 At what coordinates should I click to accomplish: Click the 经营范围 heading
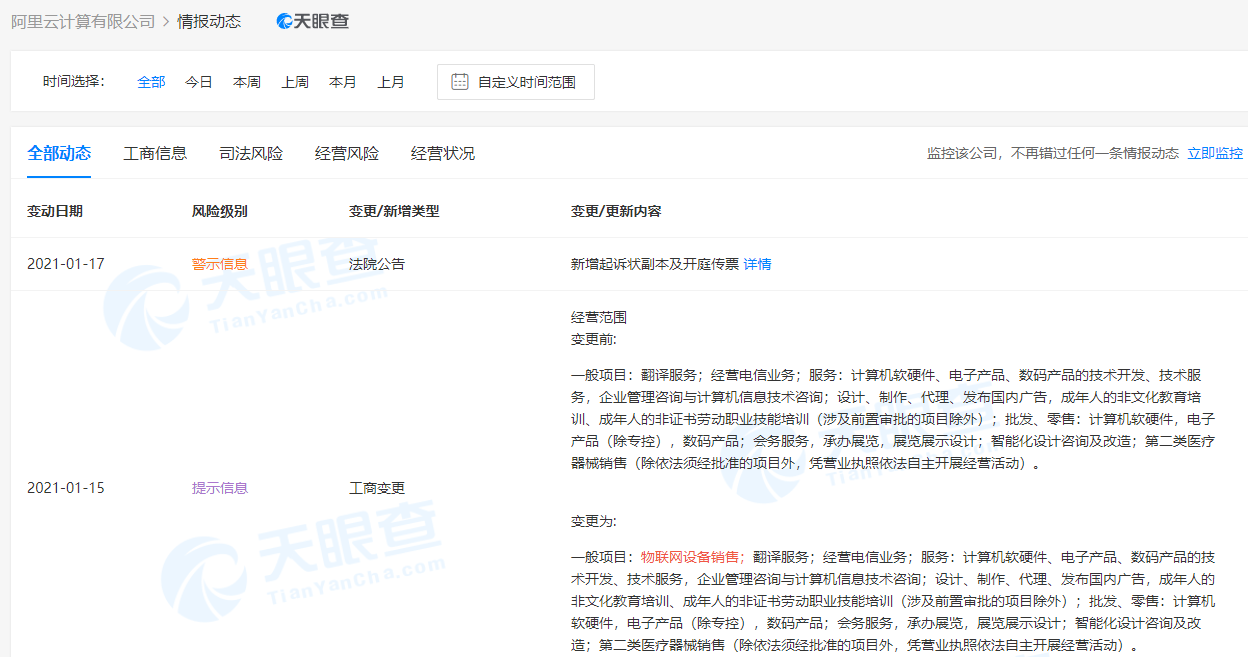tap(599, 317)
